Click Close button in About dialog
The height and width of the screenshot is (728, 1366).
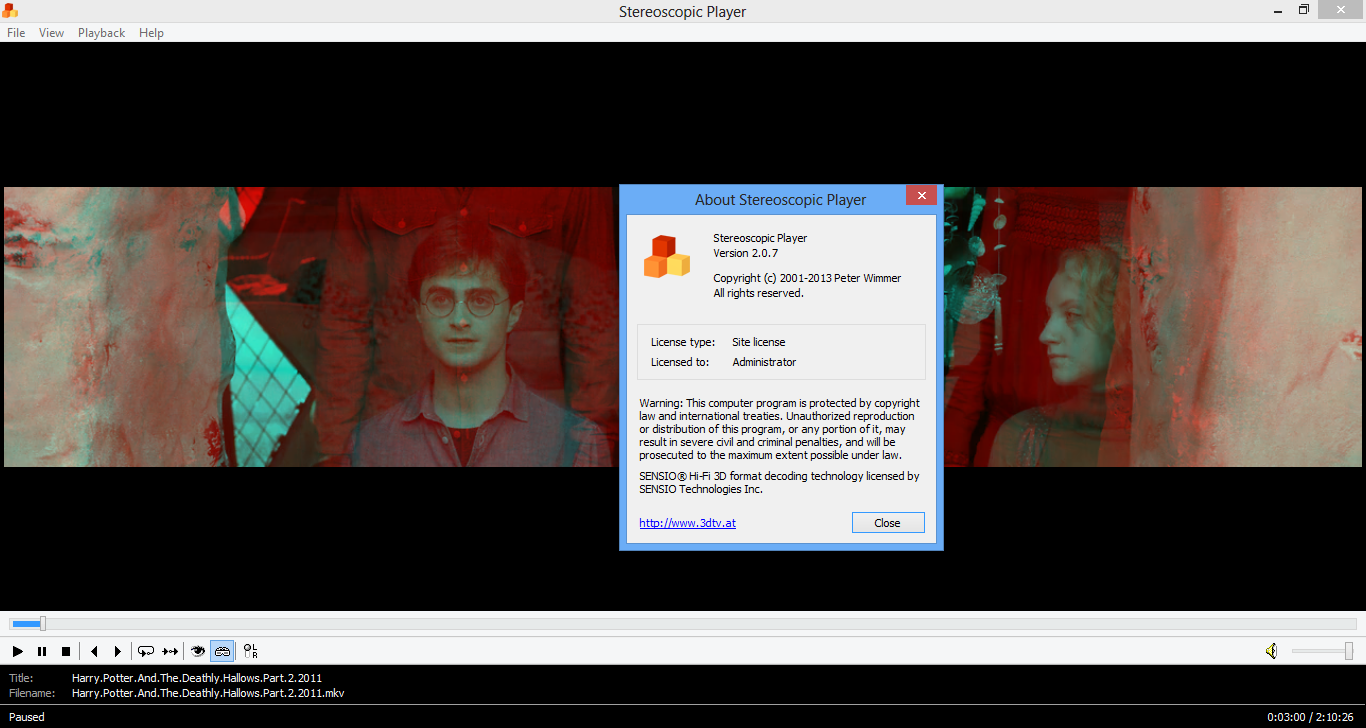888,523
